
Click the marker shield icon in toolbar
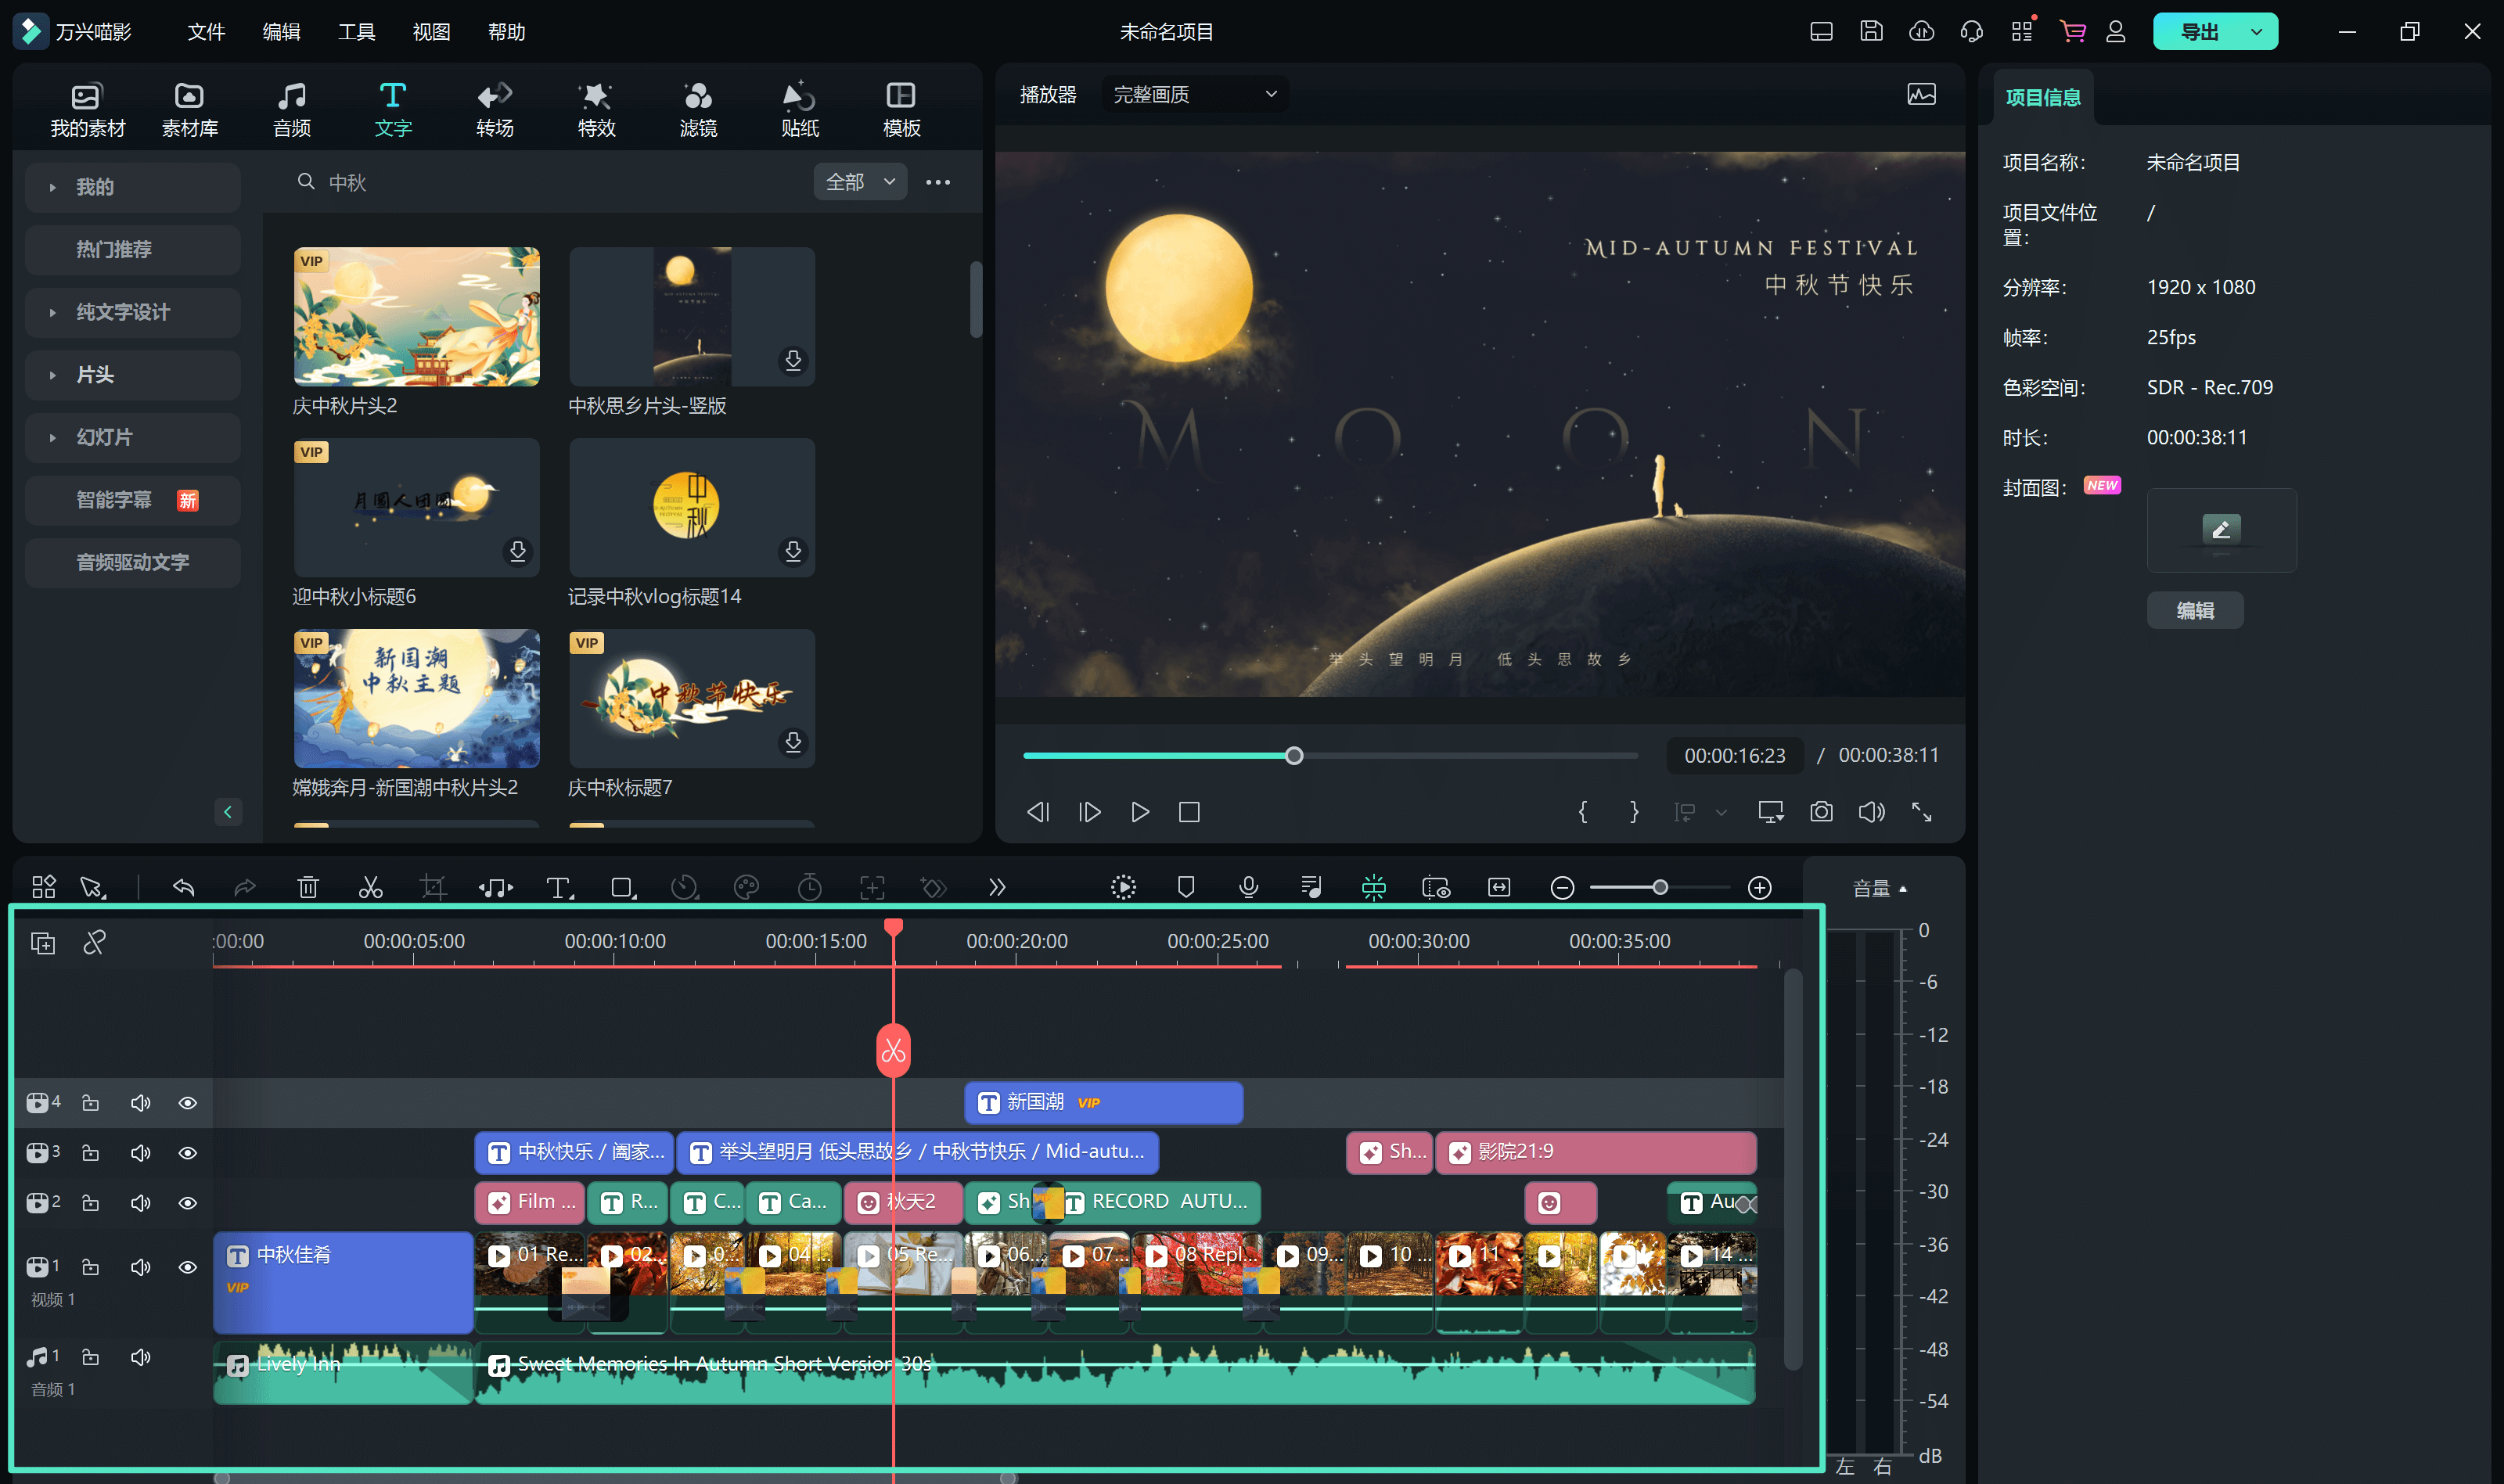tap(1186, 887)
